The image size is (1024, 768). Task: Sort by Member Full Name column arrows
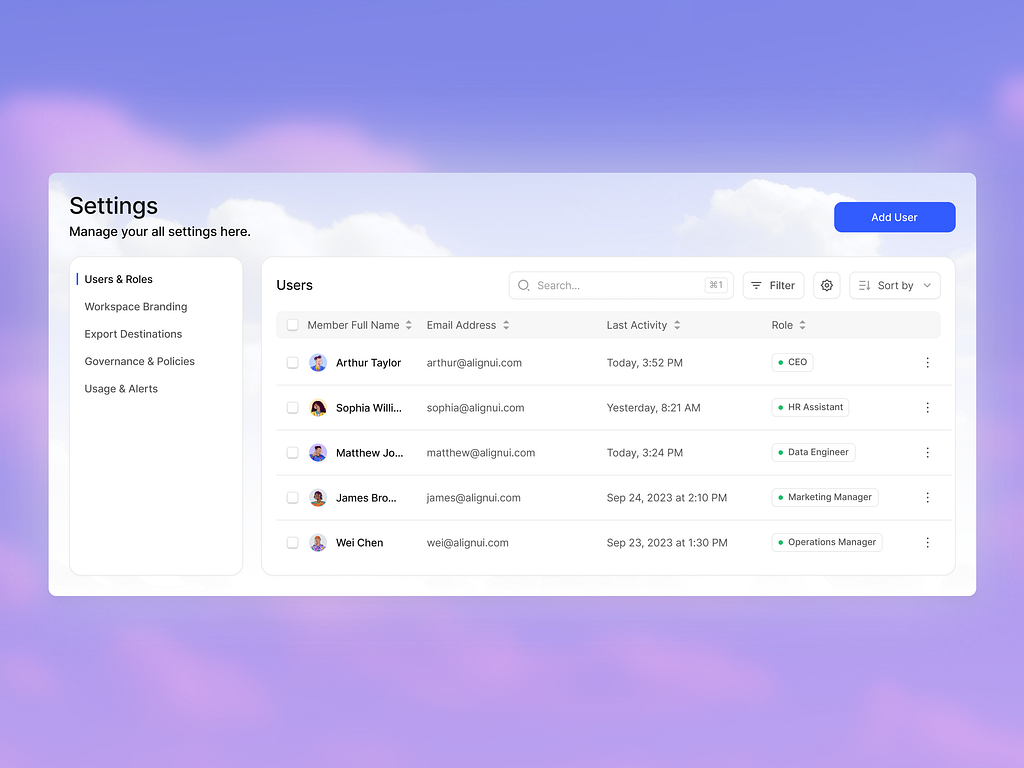pyautogui.click(x=409, y=325)
